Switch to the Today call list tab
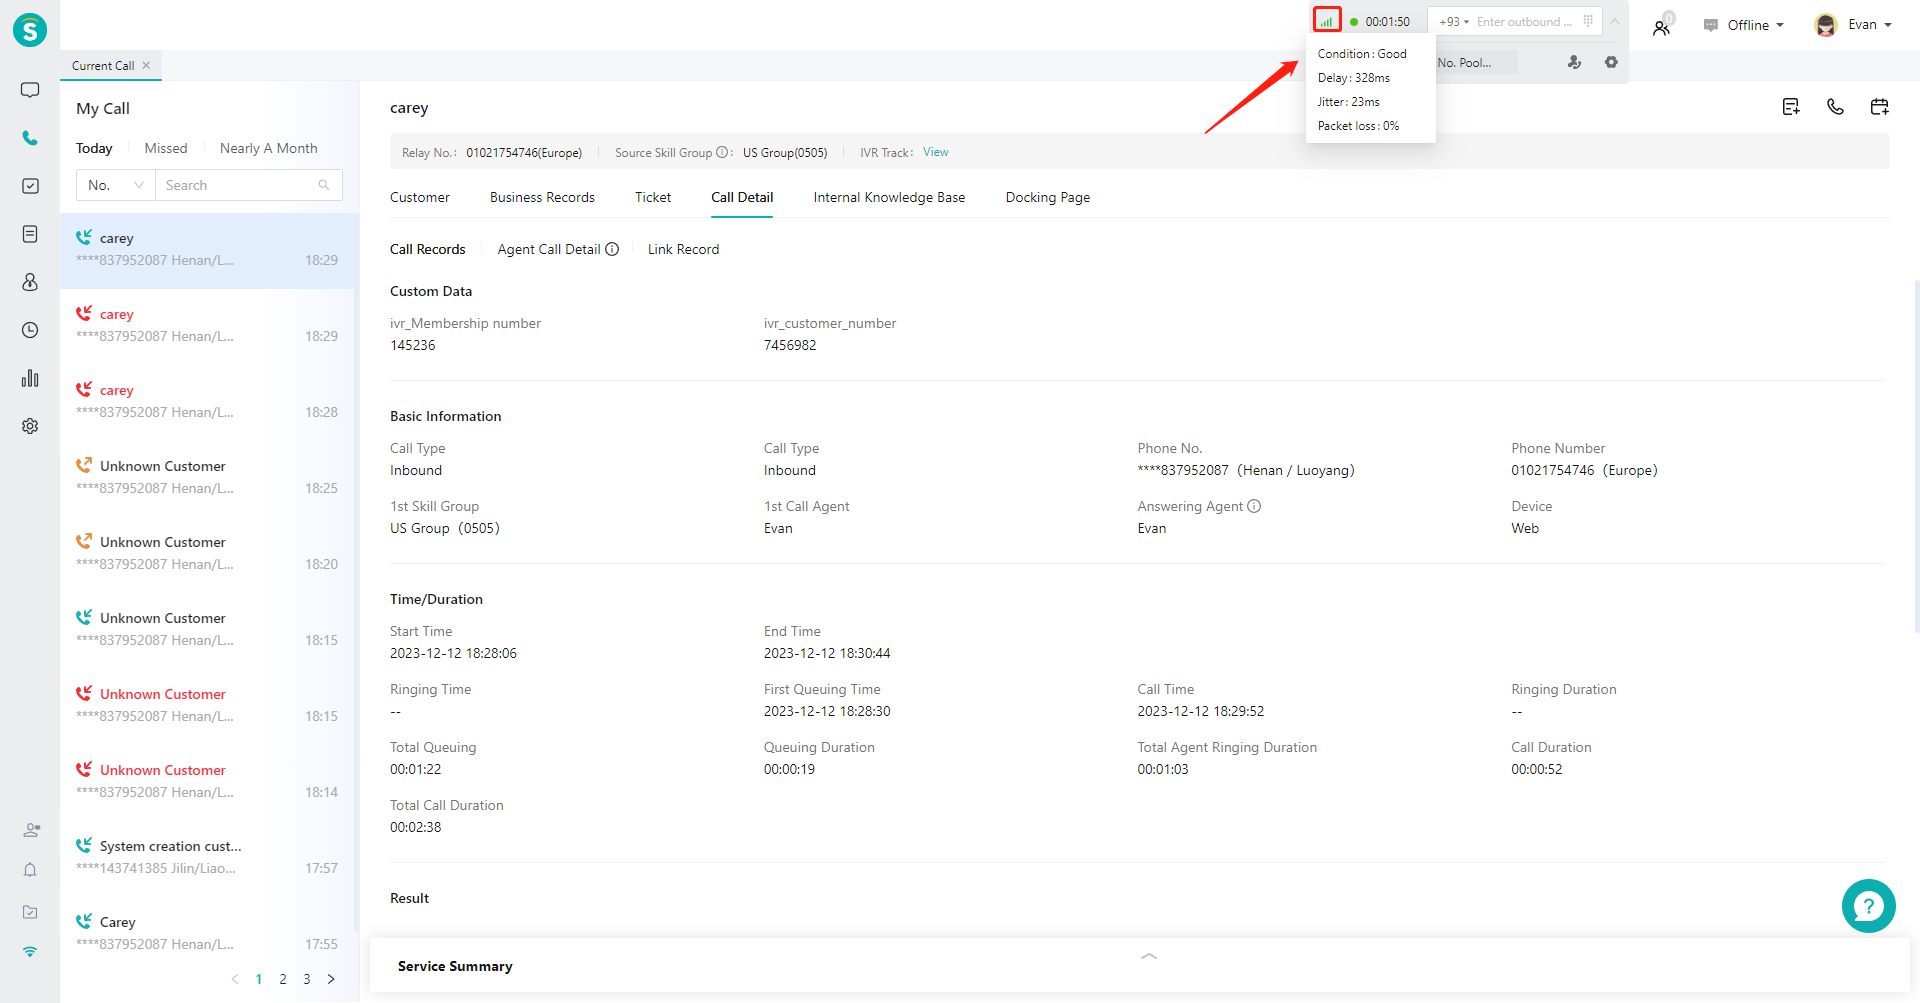1920x1003 pixels. tap(94, 148)
